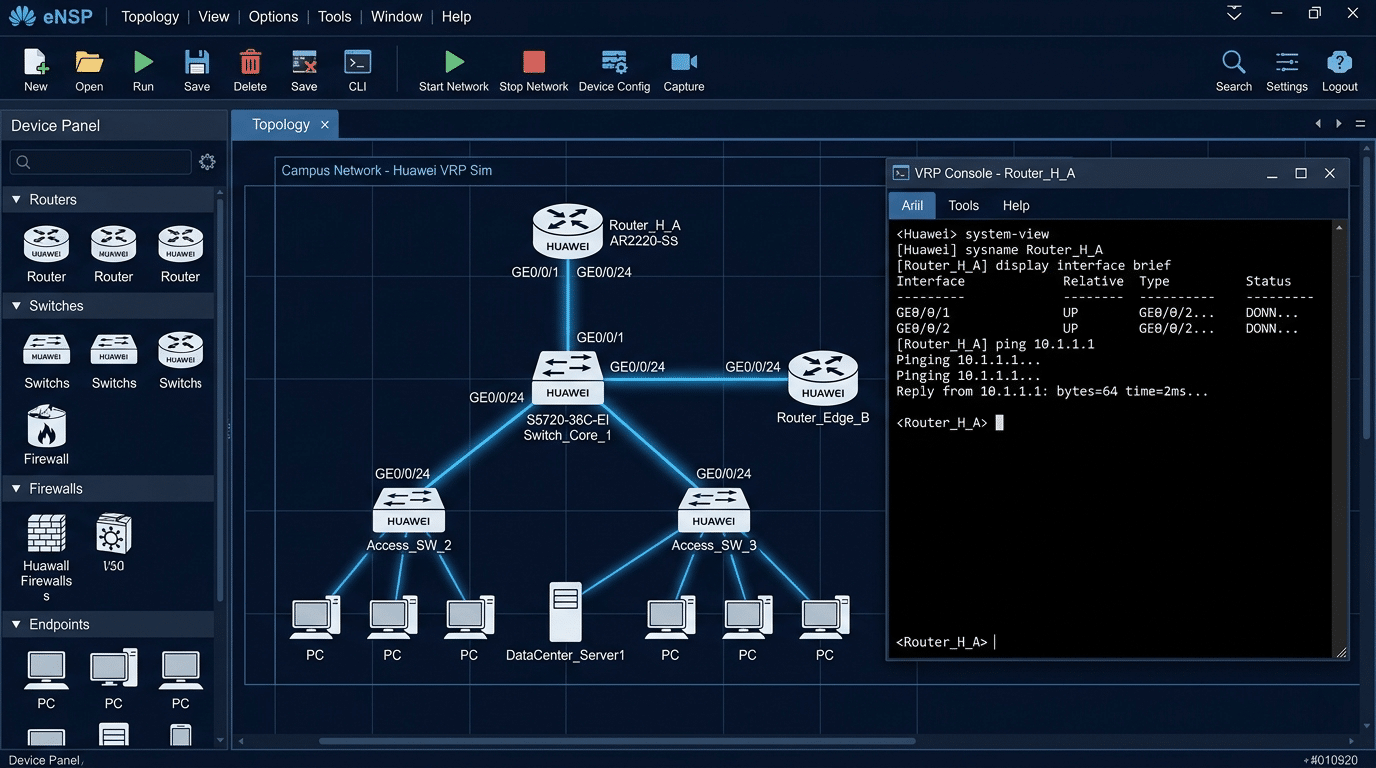This screenshot has width=1376, height=768.
Task: Close the Topology tab
Action: coord(325,125)
